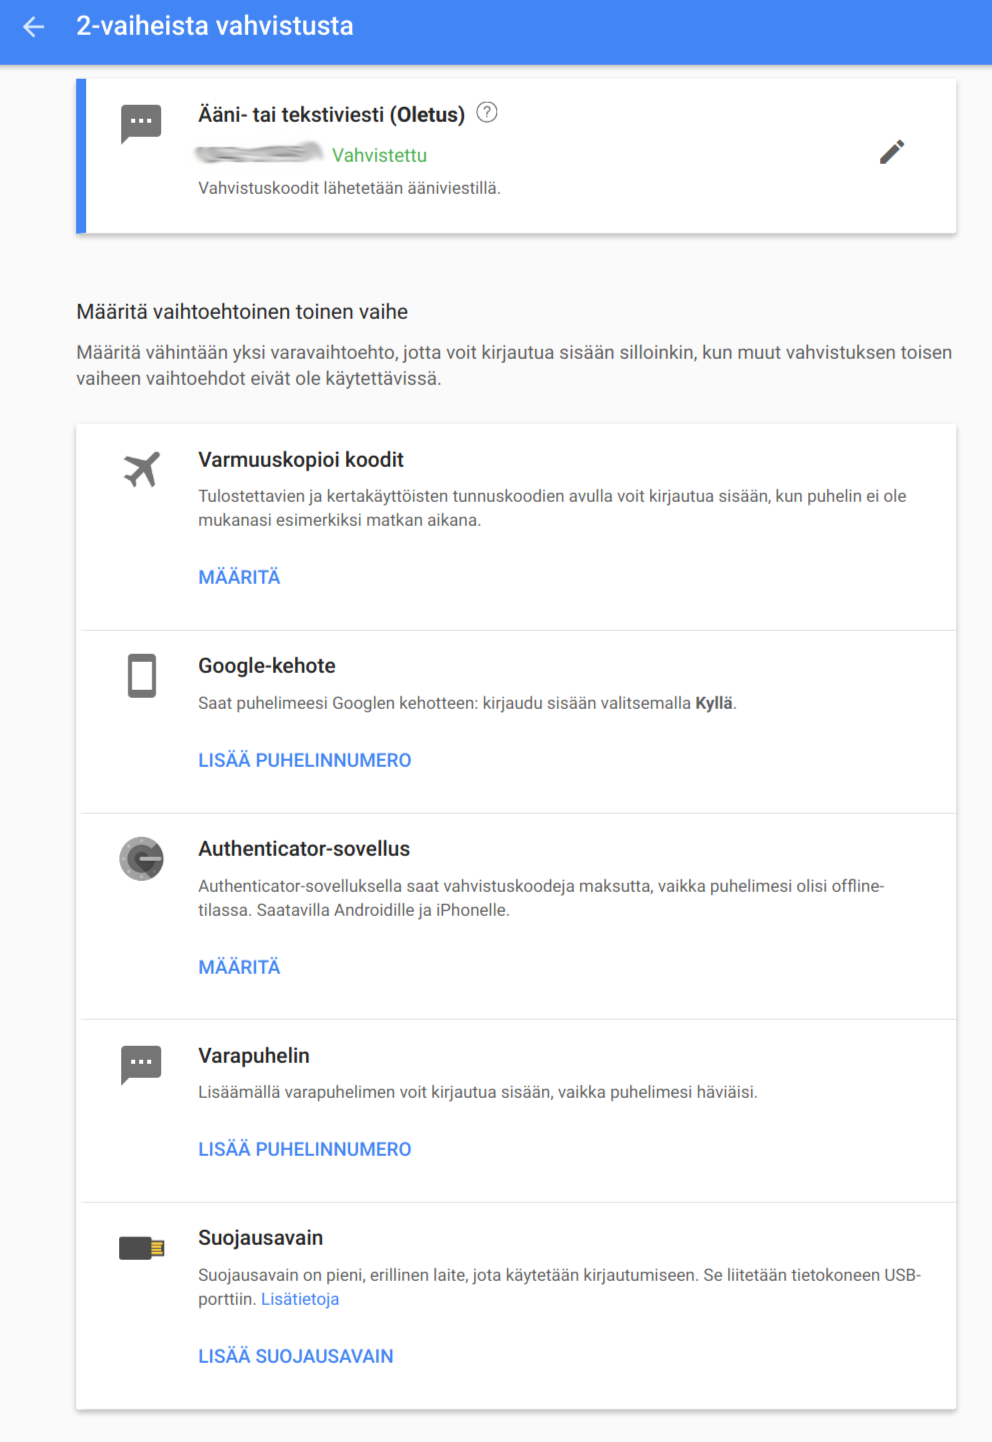Click the Suojausavain heading

[x=260, y=1238]
